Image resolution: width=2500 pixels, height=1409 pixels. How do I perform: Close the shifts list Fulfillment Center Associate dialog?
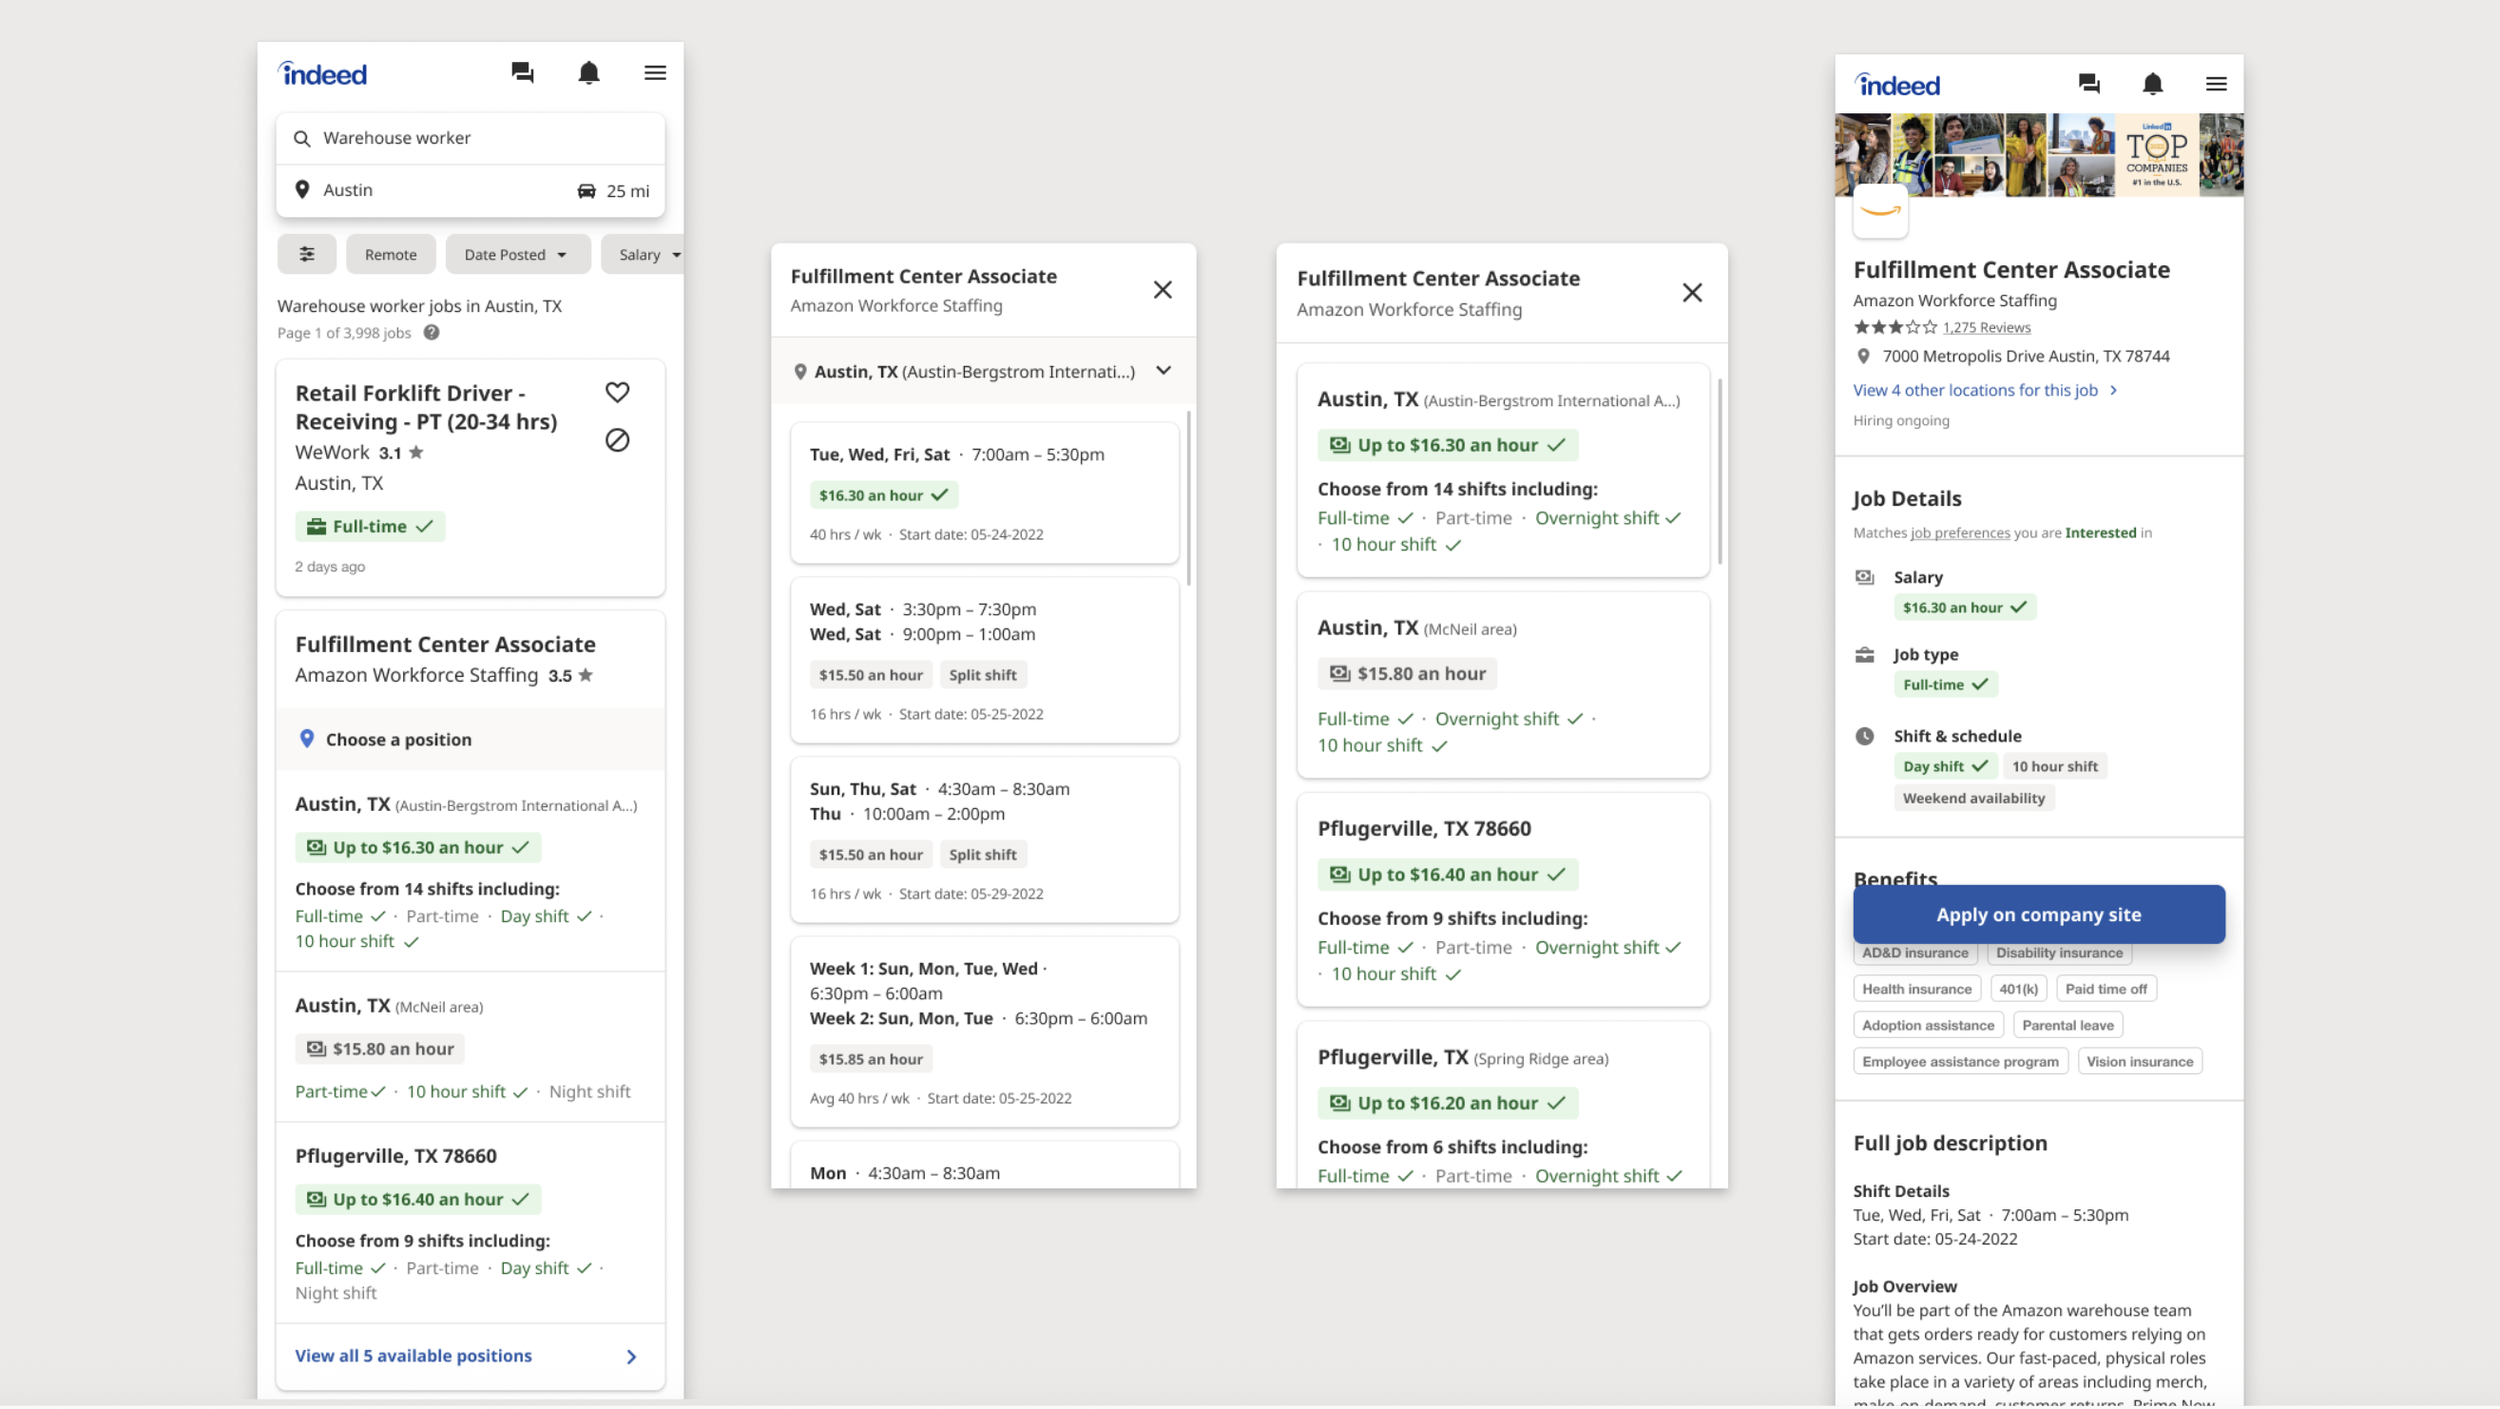[x=1162, y=290]
